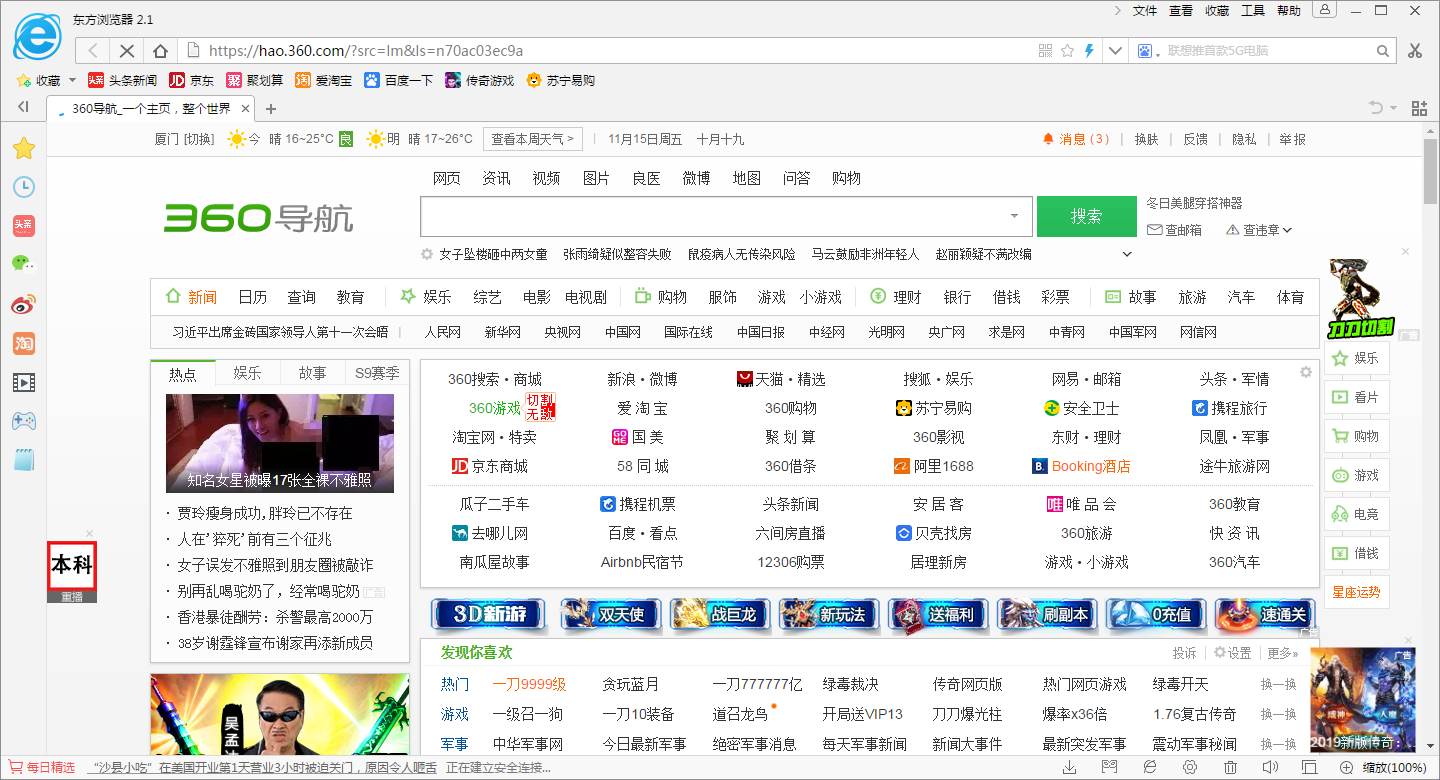Open the Toutiao news sidebar icon
This screenshot has height=780, width=1440.
[x=23, y=226]
